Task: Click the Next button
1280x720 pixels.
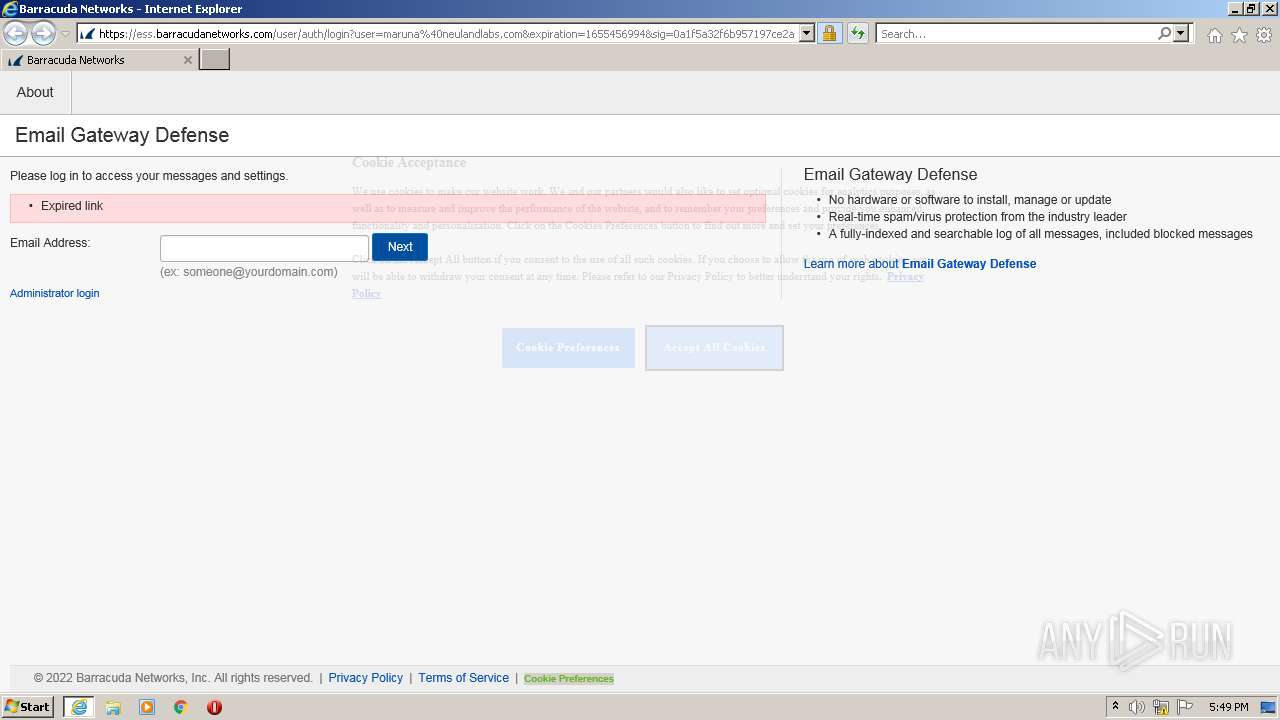Action: 400,247
